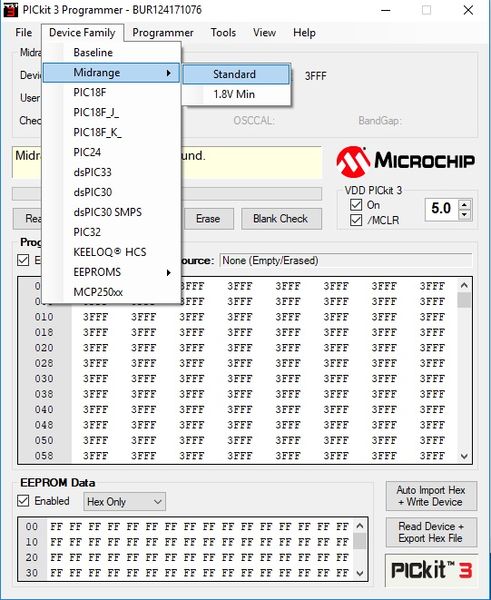Screen dimensions: 491x600
Task: Click the Microchip logo
Action: [x=406, y=160]
